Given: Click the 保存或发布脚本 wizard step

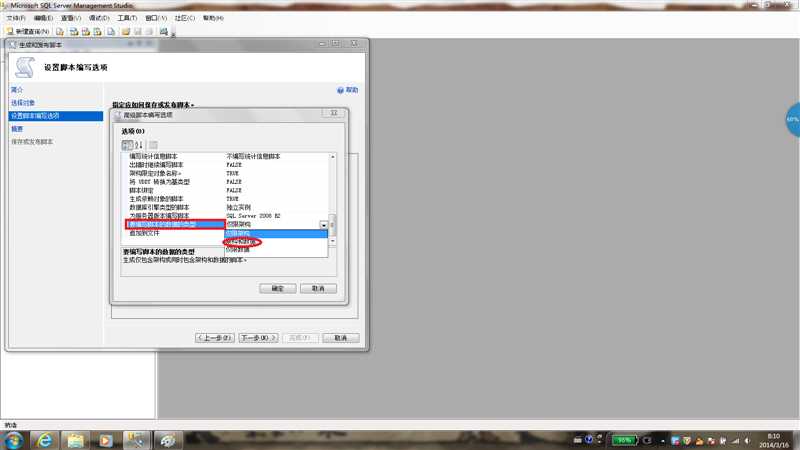Looking at the screenshot, I should click(32, 142).
